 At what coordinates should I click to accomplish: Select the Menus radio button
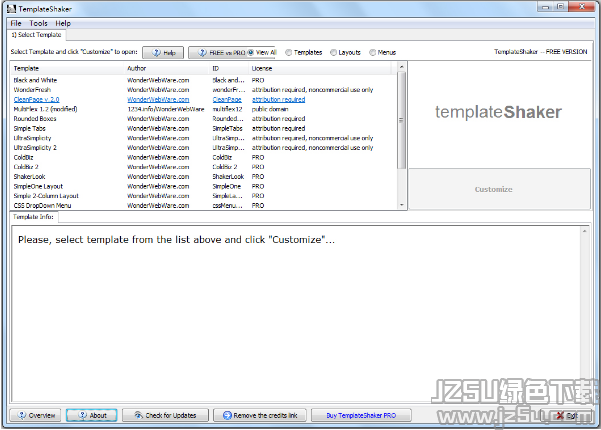pos(373,53)
